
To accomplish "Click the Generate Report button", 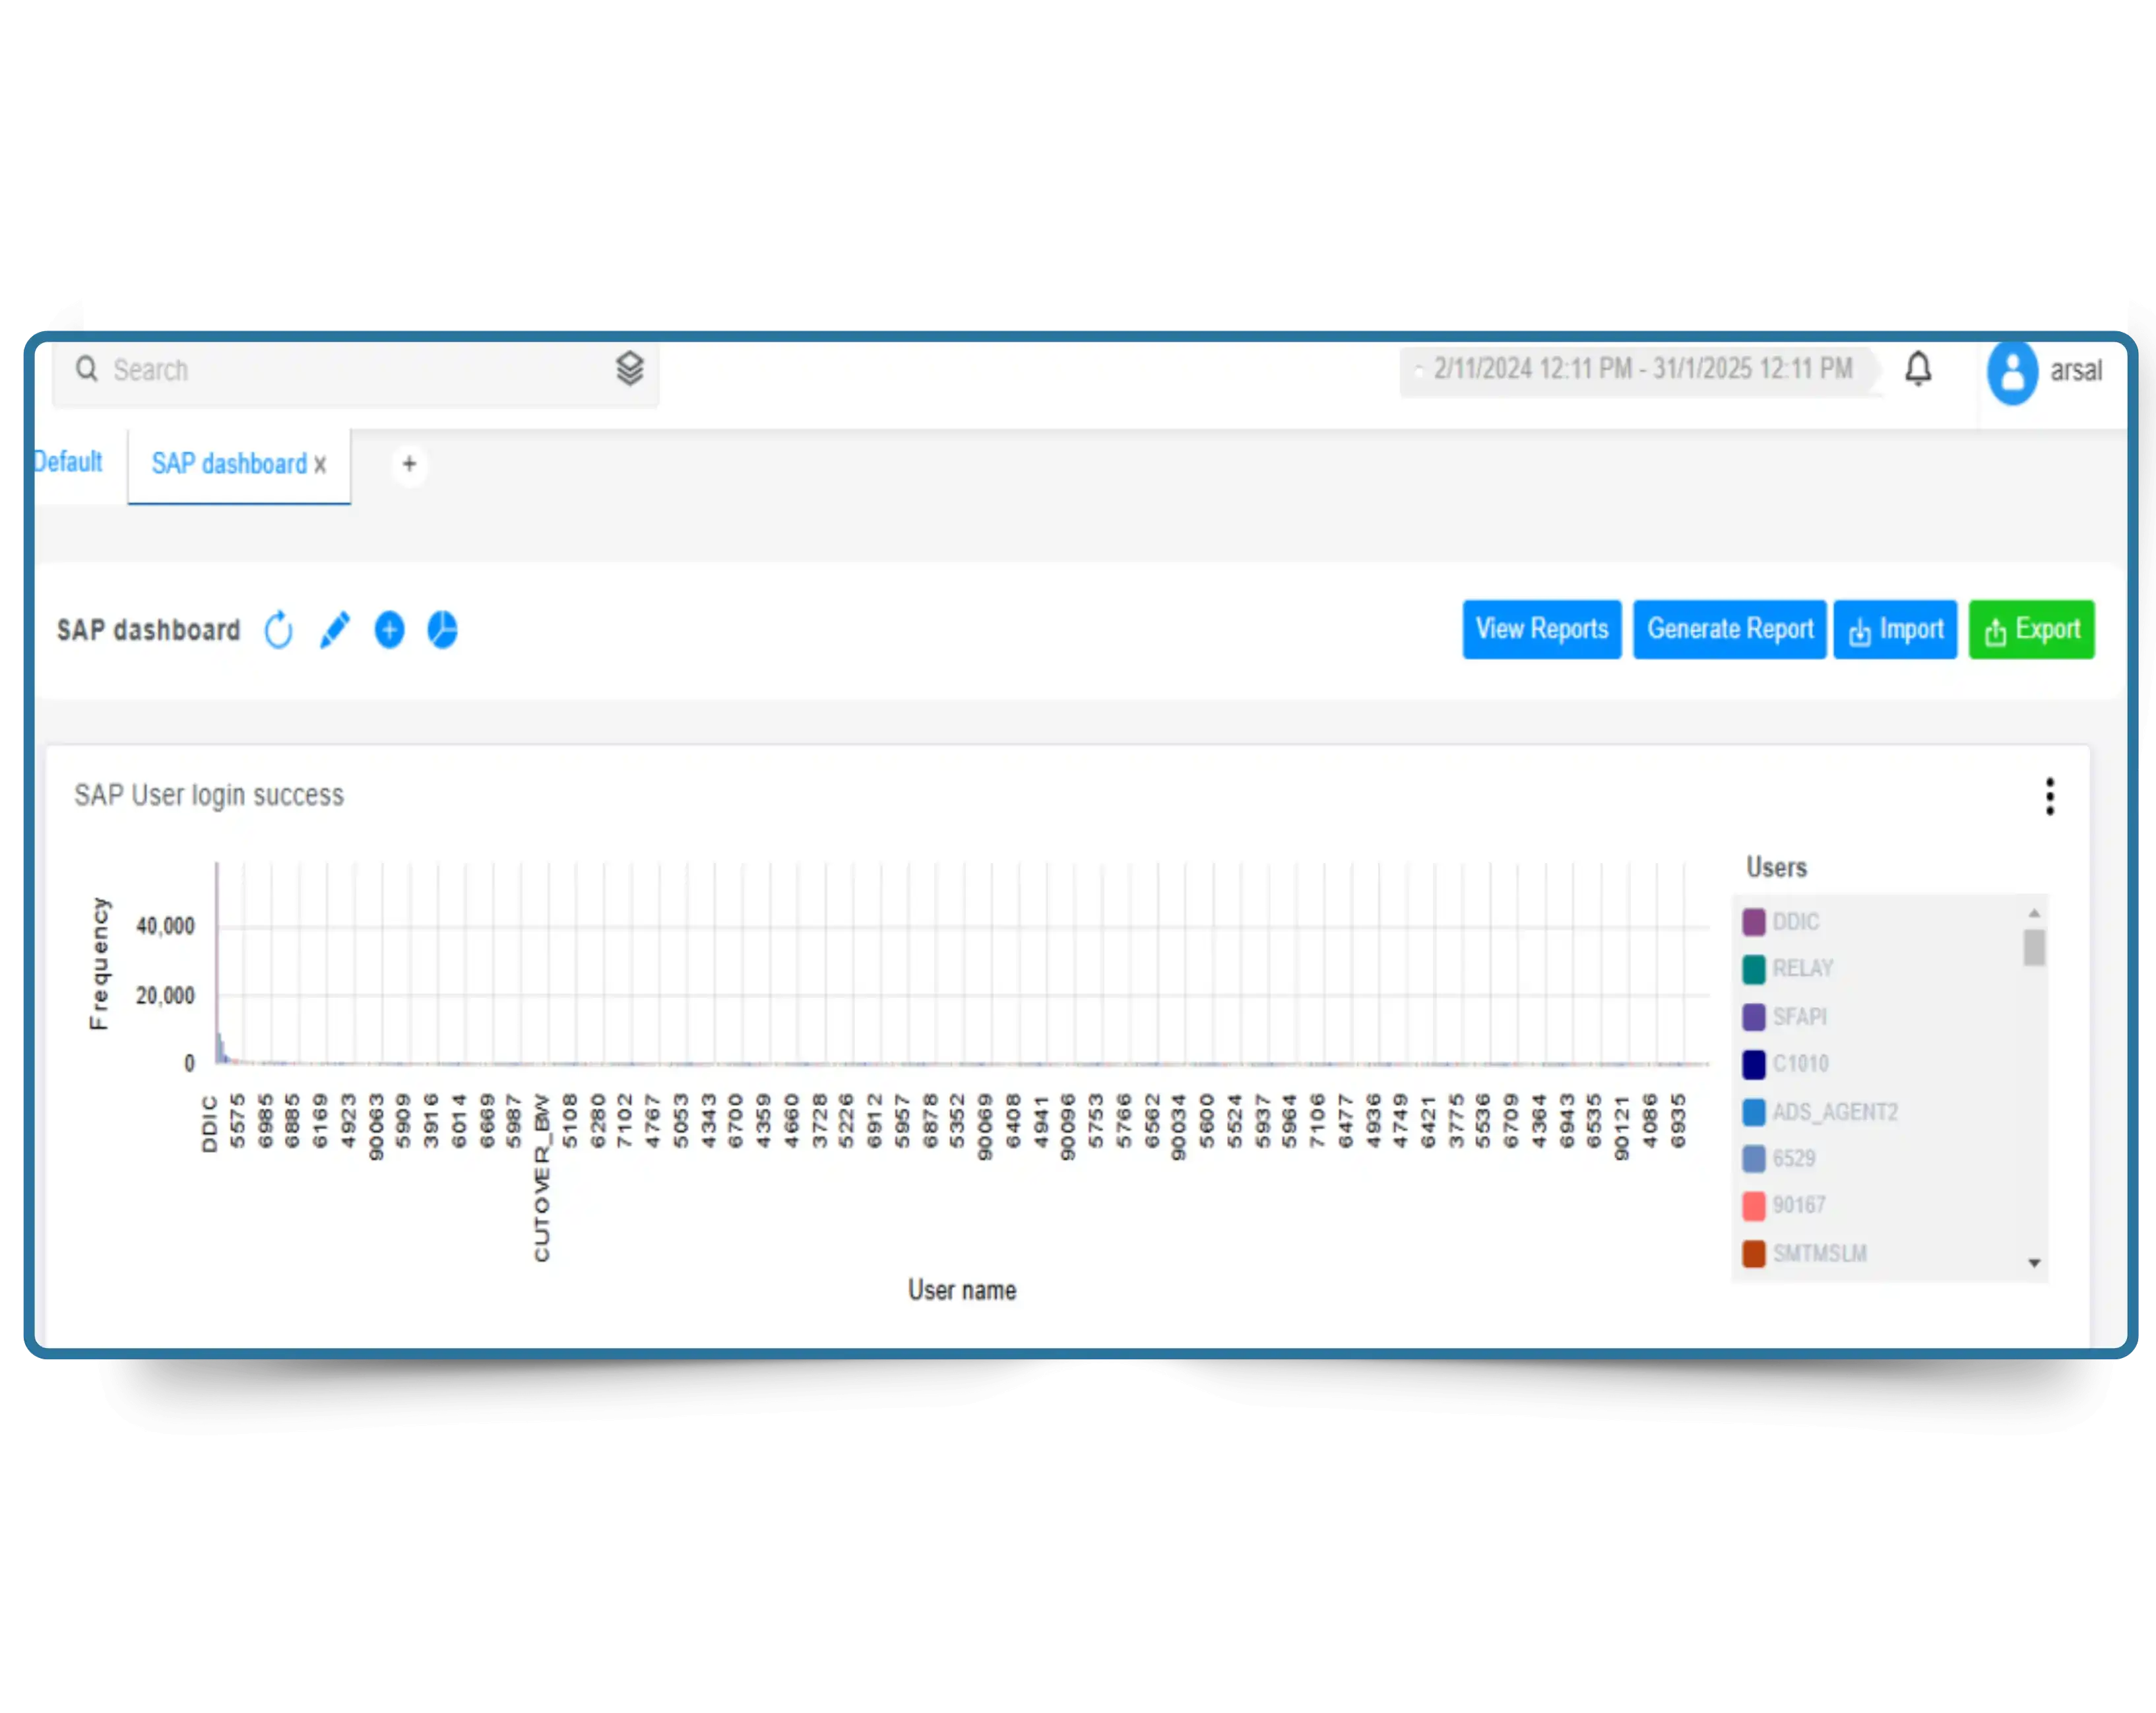I will coord(1729,629).
